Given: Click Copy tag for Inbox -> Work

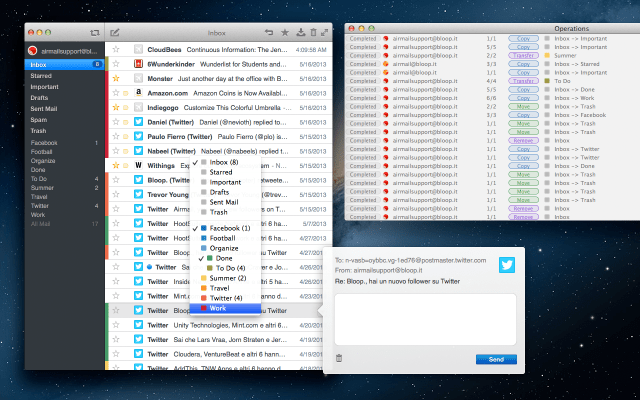Looking at the screenshot, I should [x=523, y=98].
